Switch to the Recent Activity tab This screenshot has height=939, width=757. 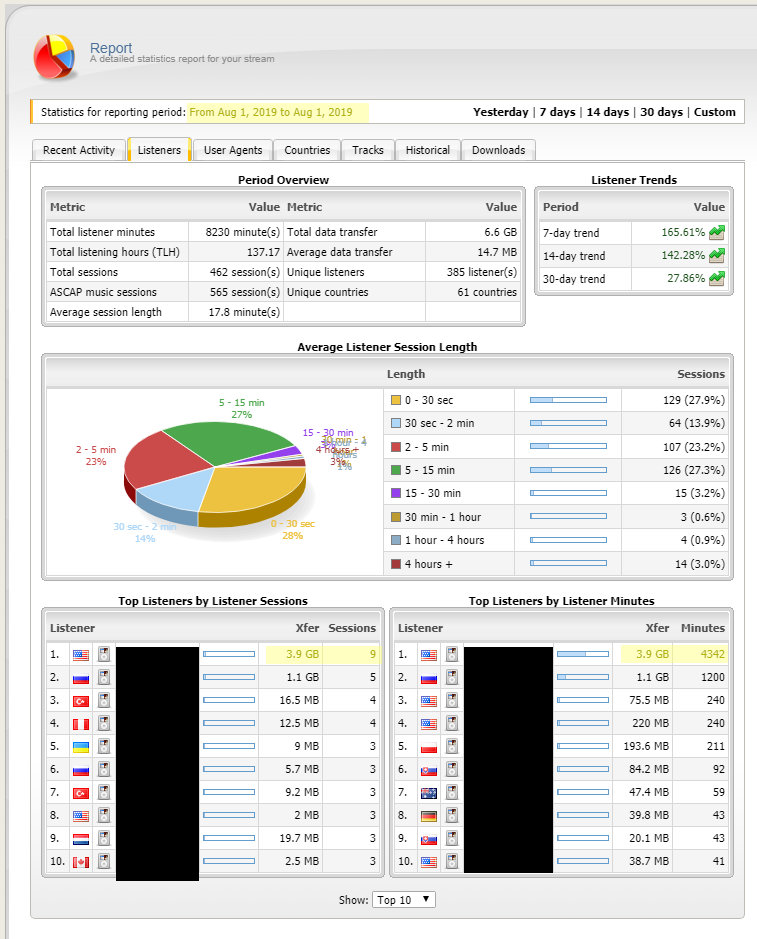tap(79, 150)
